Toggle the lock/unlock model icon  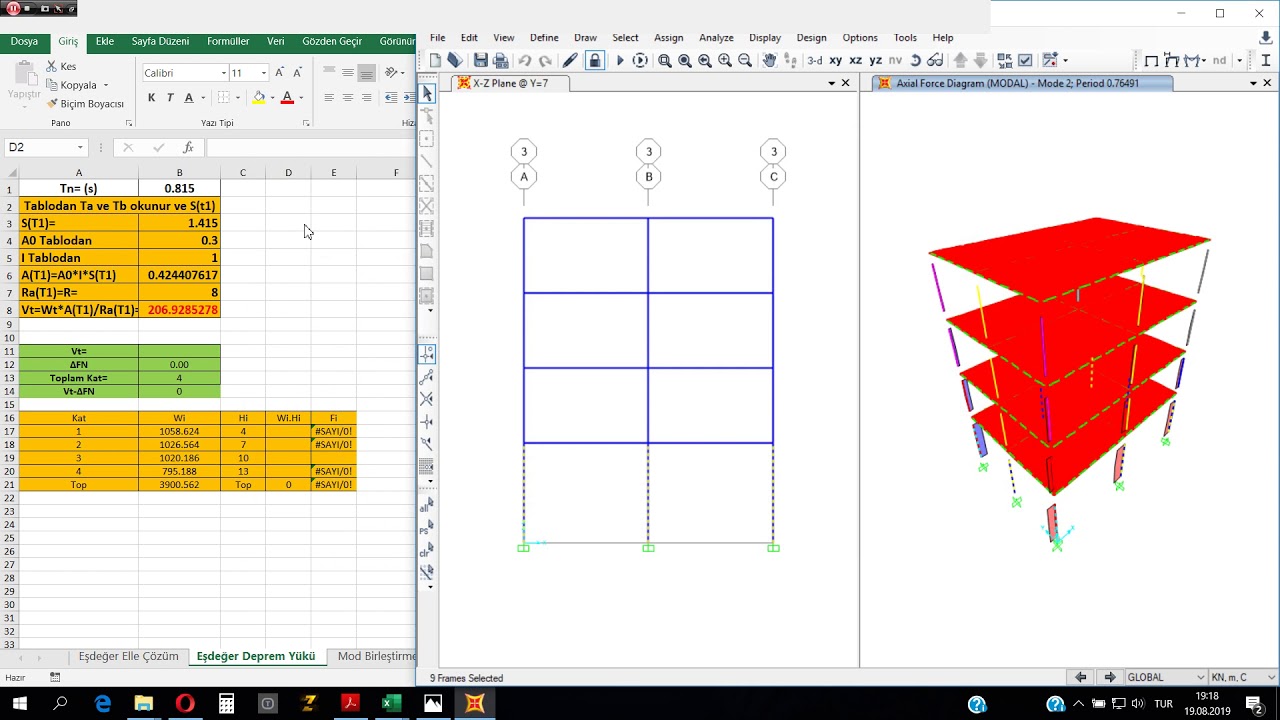[x=595, y=61]
